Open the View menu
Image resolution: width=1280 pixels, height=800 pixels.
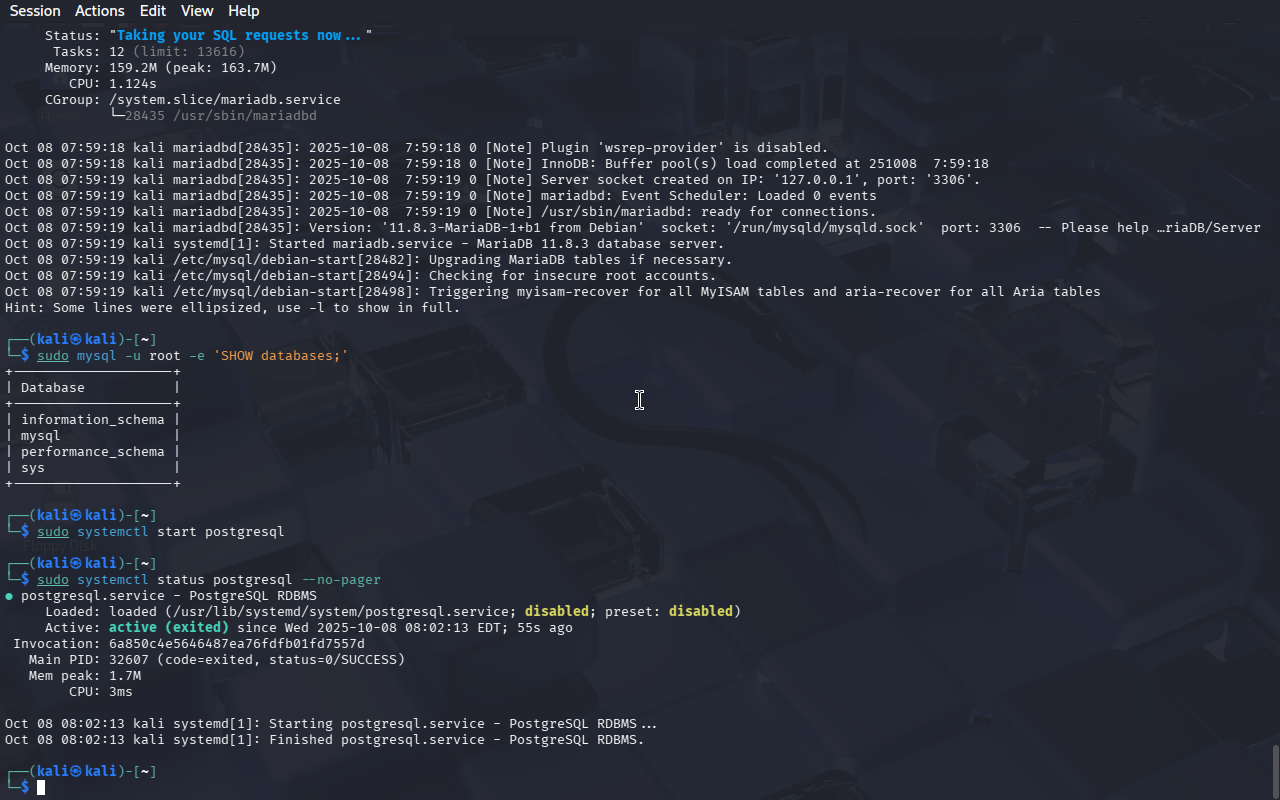pyautogui.click(x=197, y=11)
